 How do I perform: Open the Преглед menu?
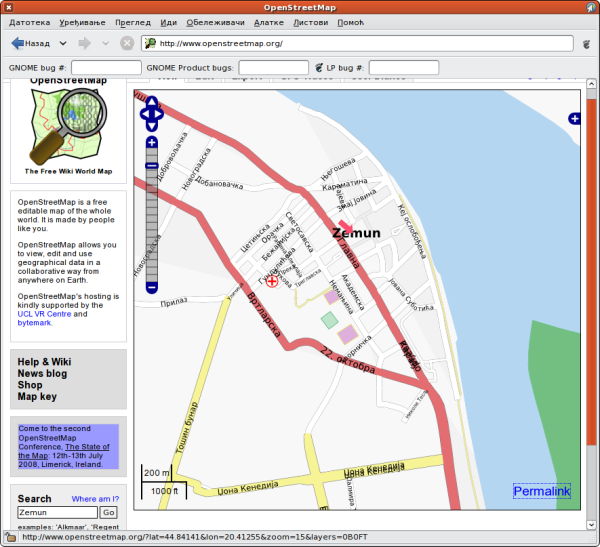tap(133, 23)
